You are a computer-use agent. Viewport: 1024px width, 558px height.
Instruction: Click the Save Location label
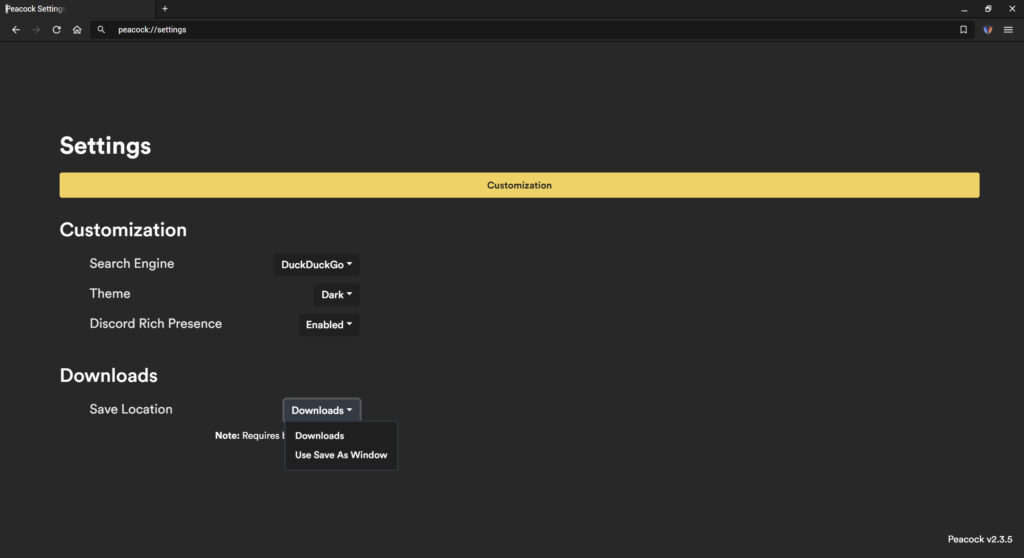[131, 409]
